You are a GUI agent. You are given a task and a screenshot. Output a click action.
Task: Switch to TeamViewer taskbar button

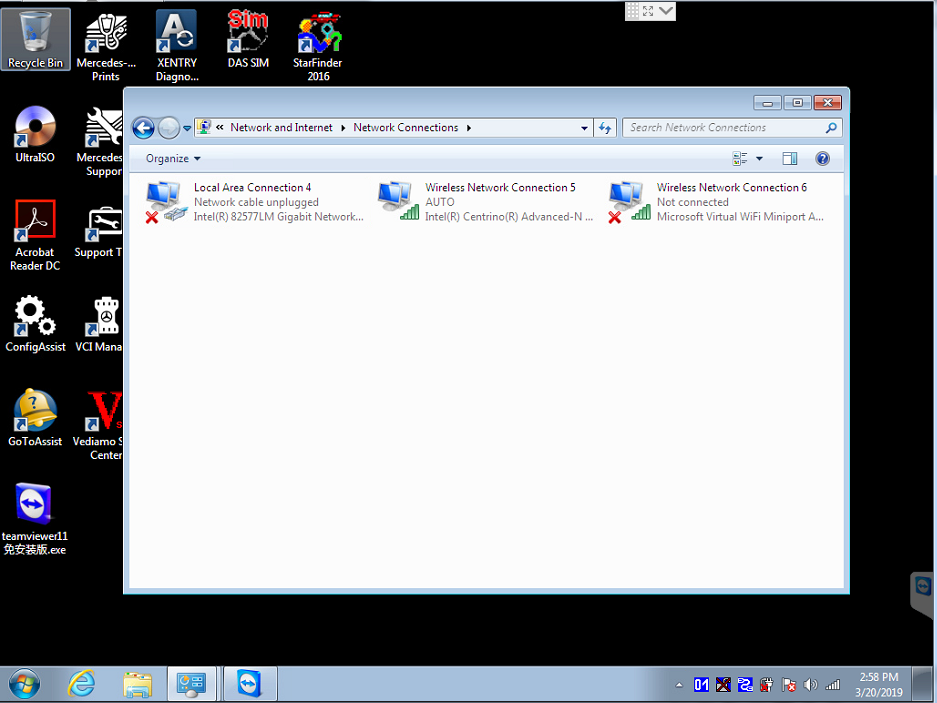click(250, 684)
